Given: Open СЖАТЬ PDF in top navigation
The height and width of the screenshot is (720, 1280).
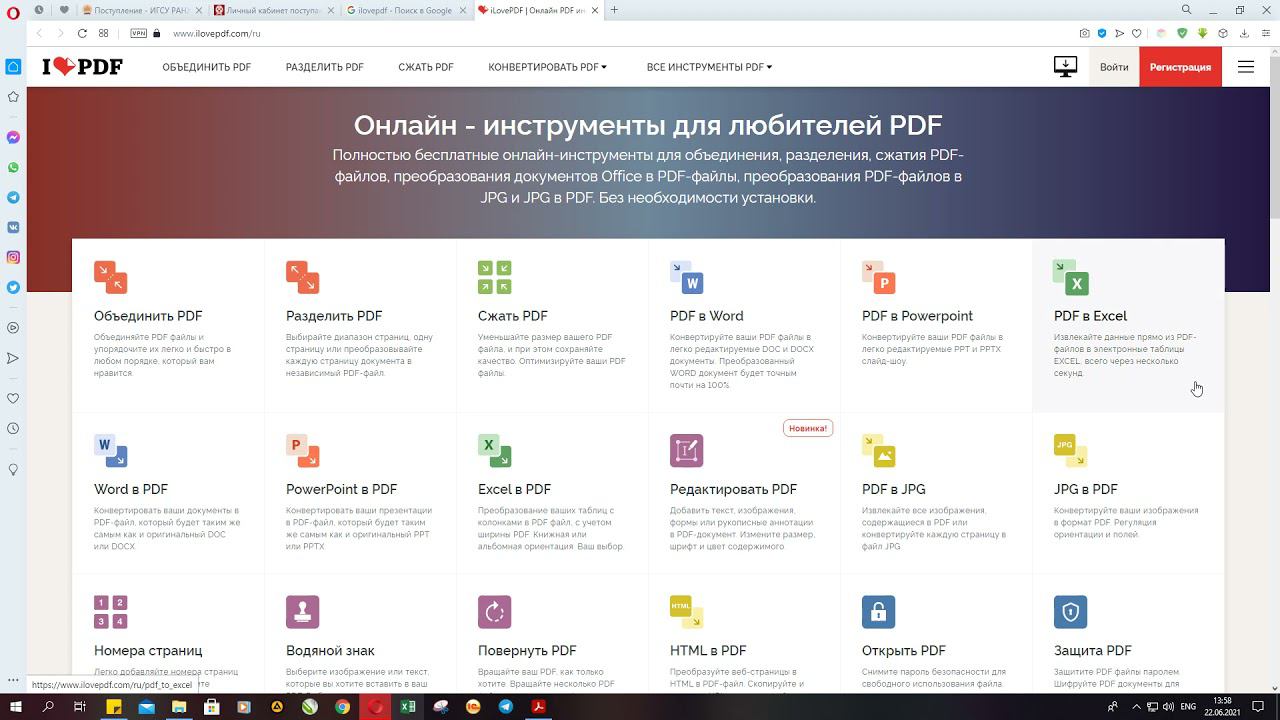Looking at the screenshot, I should click(426, 67).
